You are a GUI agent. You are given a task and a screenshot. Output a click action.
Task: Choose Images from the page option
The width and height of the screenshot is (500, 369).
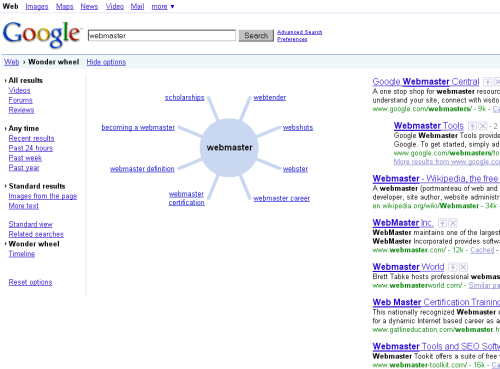click(x=43, y=196)
